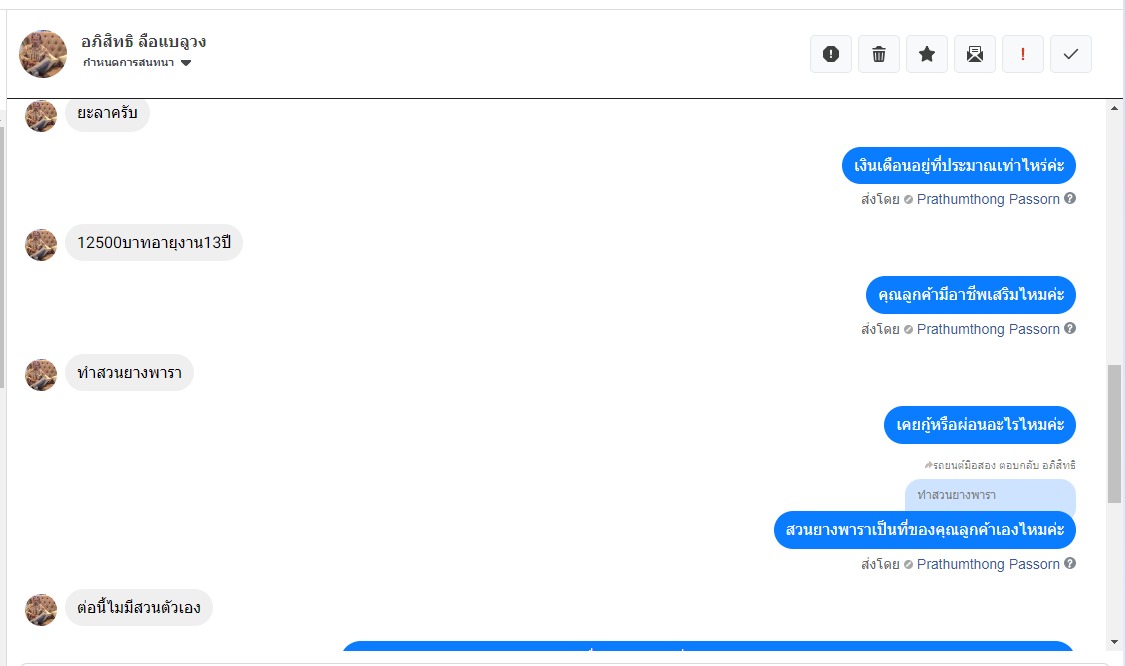
Task: Click help icon under the คุณลูกค้ามีอาชีพเสริมไหมคะ message
Action: 1070,329
